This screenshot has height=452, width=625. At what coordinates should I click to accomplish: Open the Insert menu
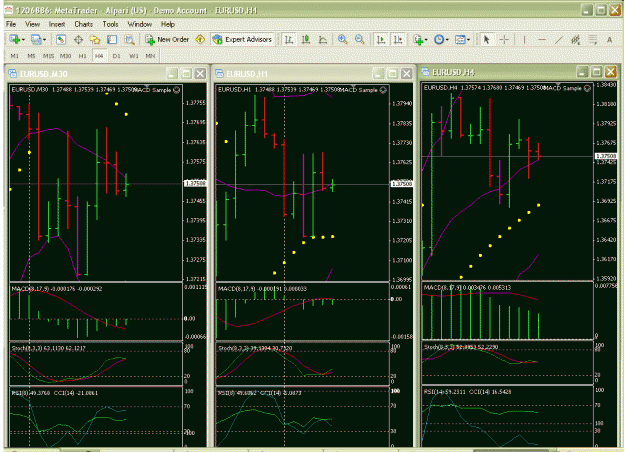(57, 24)
